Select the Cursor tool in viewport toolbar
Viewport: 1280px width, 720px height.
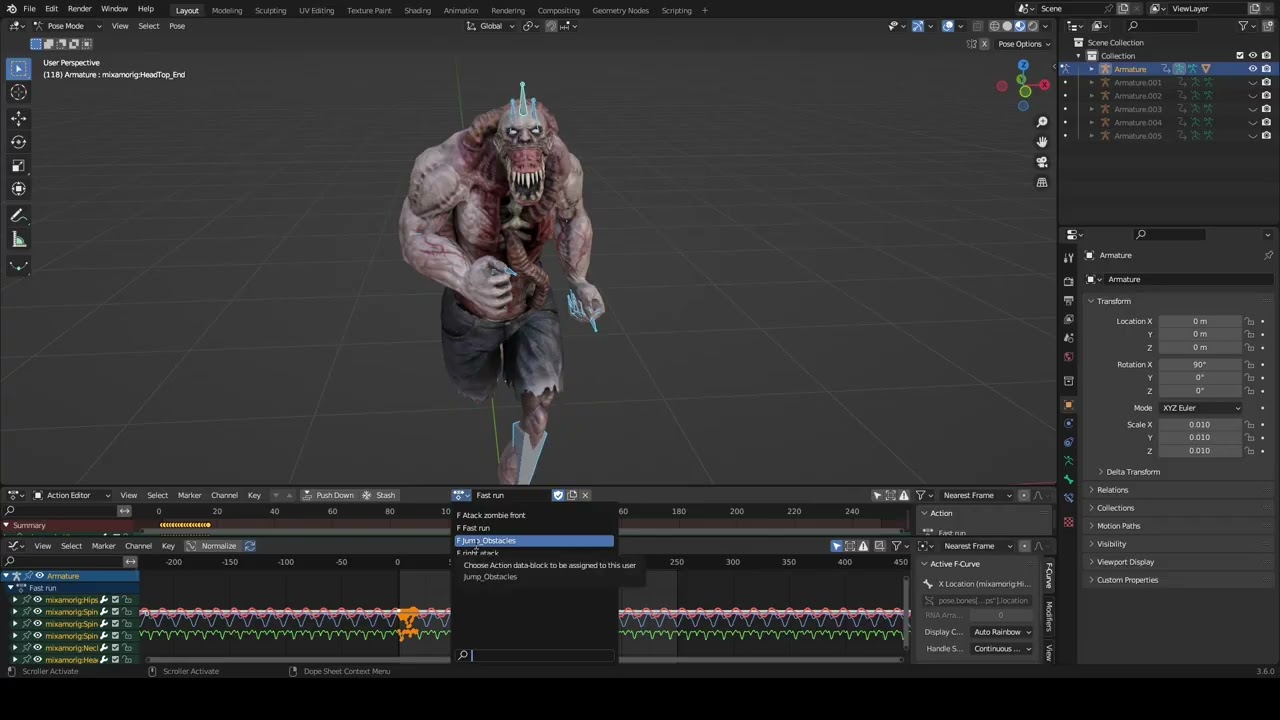pos(18,92)
